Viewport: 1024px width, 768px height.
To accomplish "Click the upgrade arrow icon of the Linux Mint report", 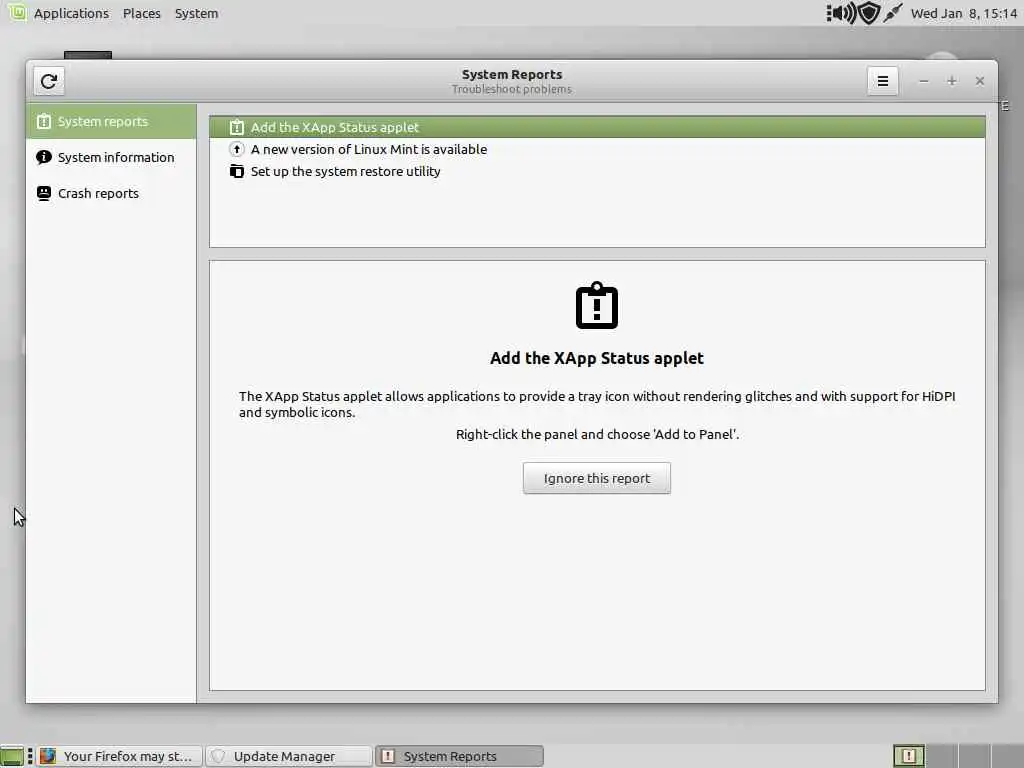I will pos(236,150).
